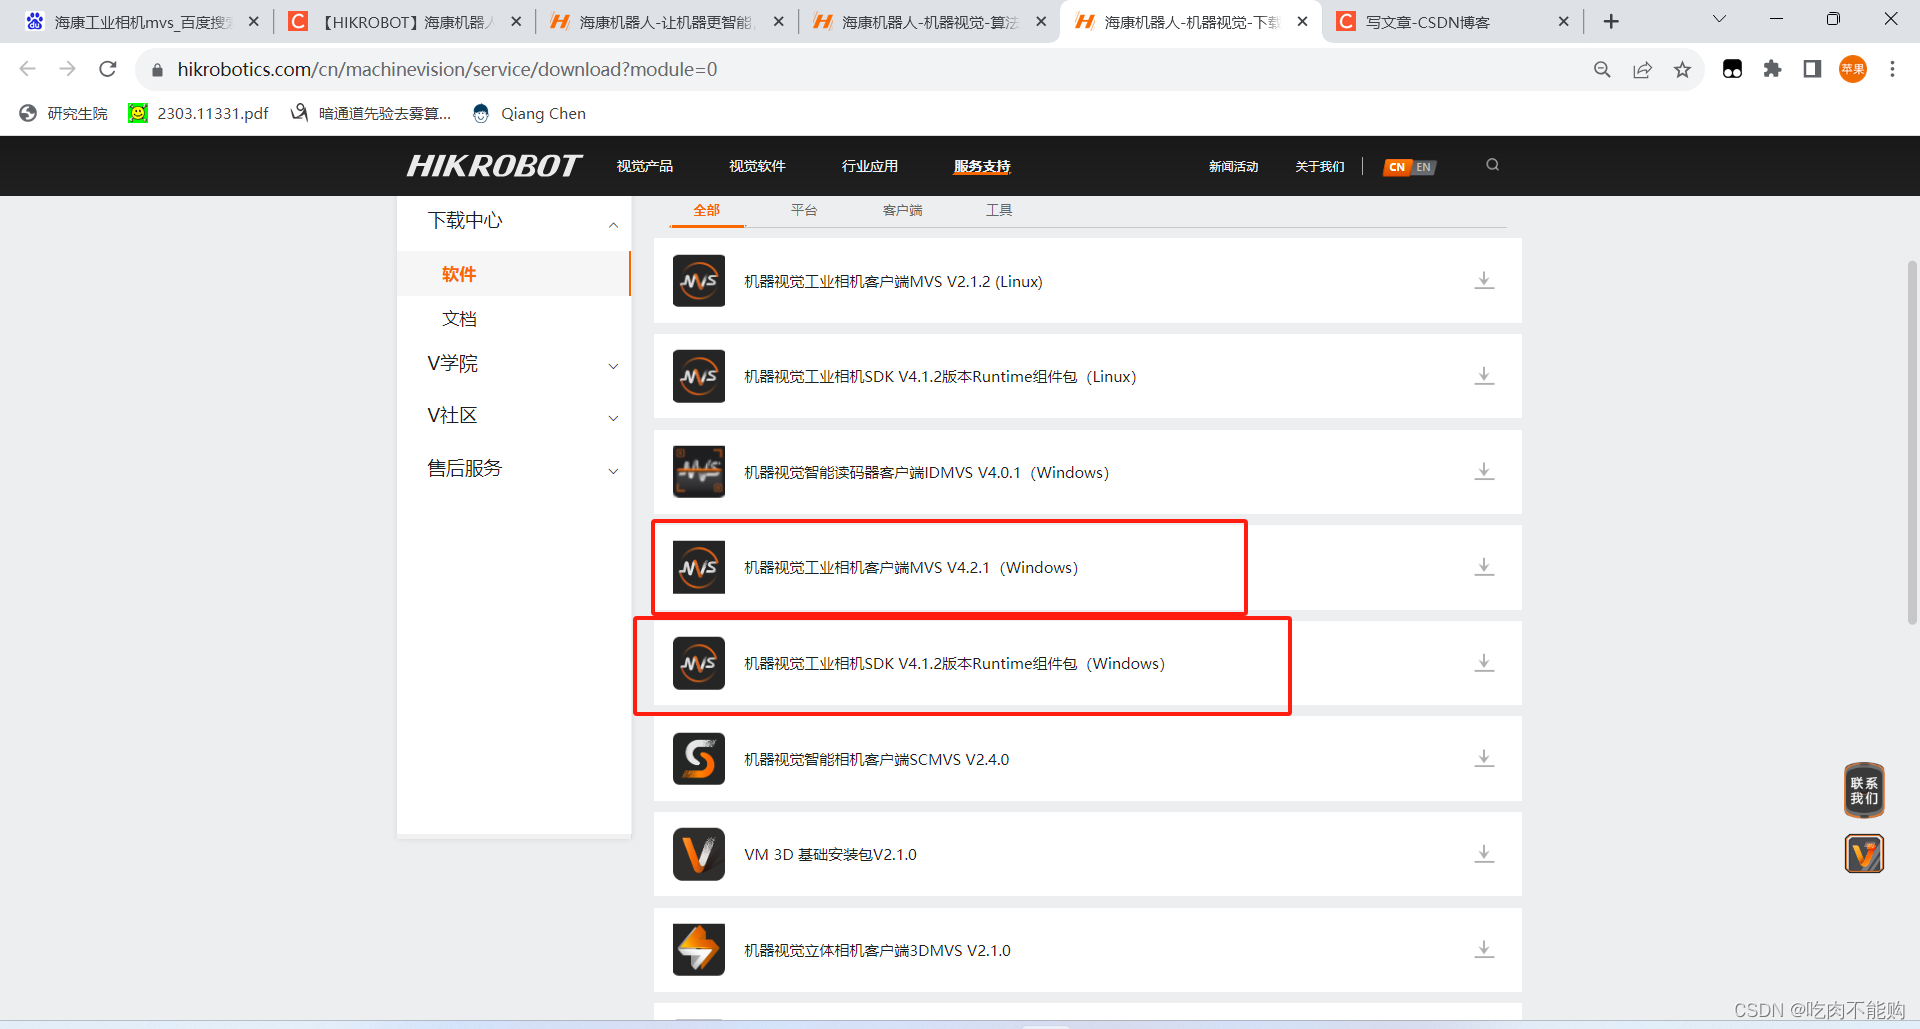Select the 工具 filter tab

pyautogui.click(x=999, y=210)
